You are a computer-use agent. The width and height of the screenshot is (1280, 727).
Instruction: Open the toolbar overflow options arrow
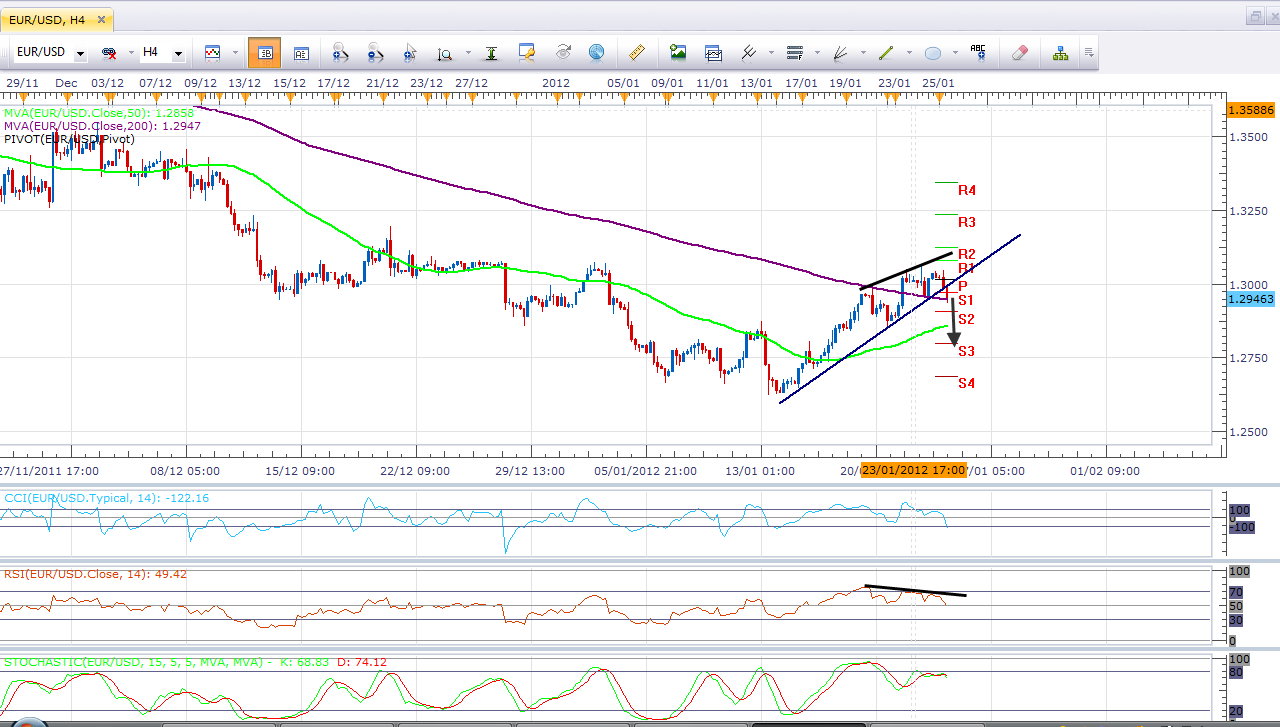click(1088, 53)
